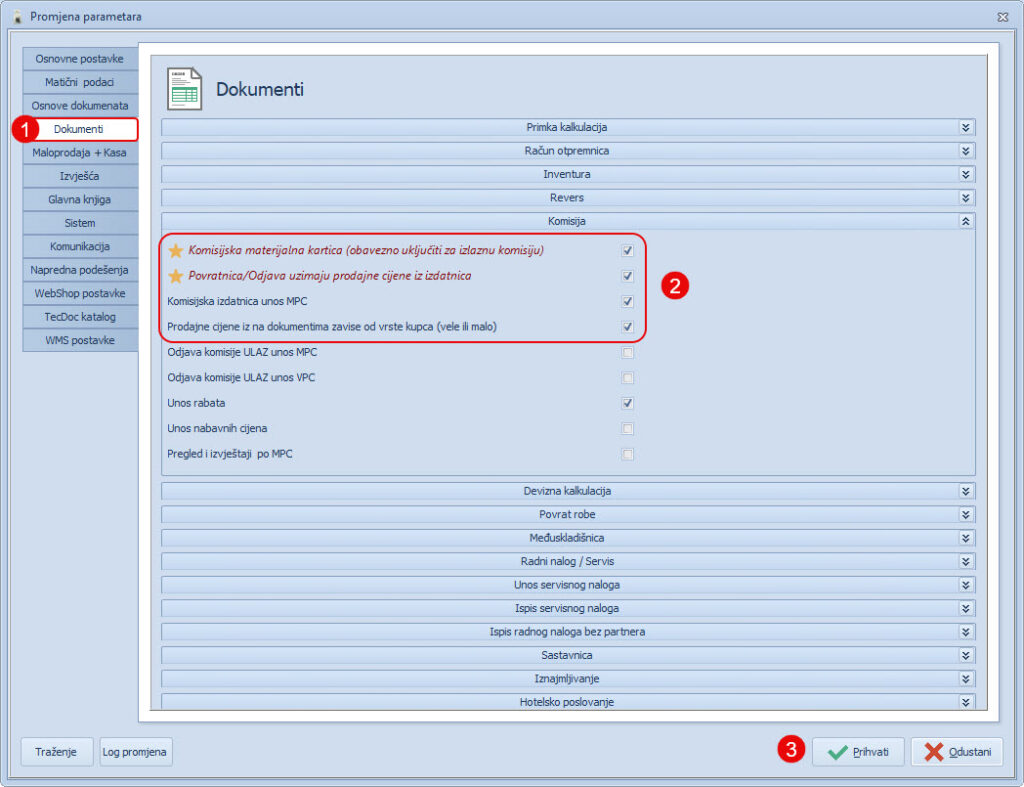Click the star icon beside Povratnica/Odjava option

click(x=176, y=276)
